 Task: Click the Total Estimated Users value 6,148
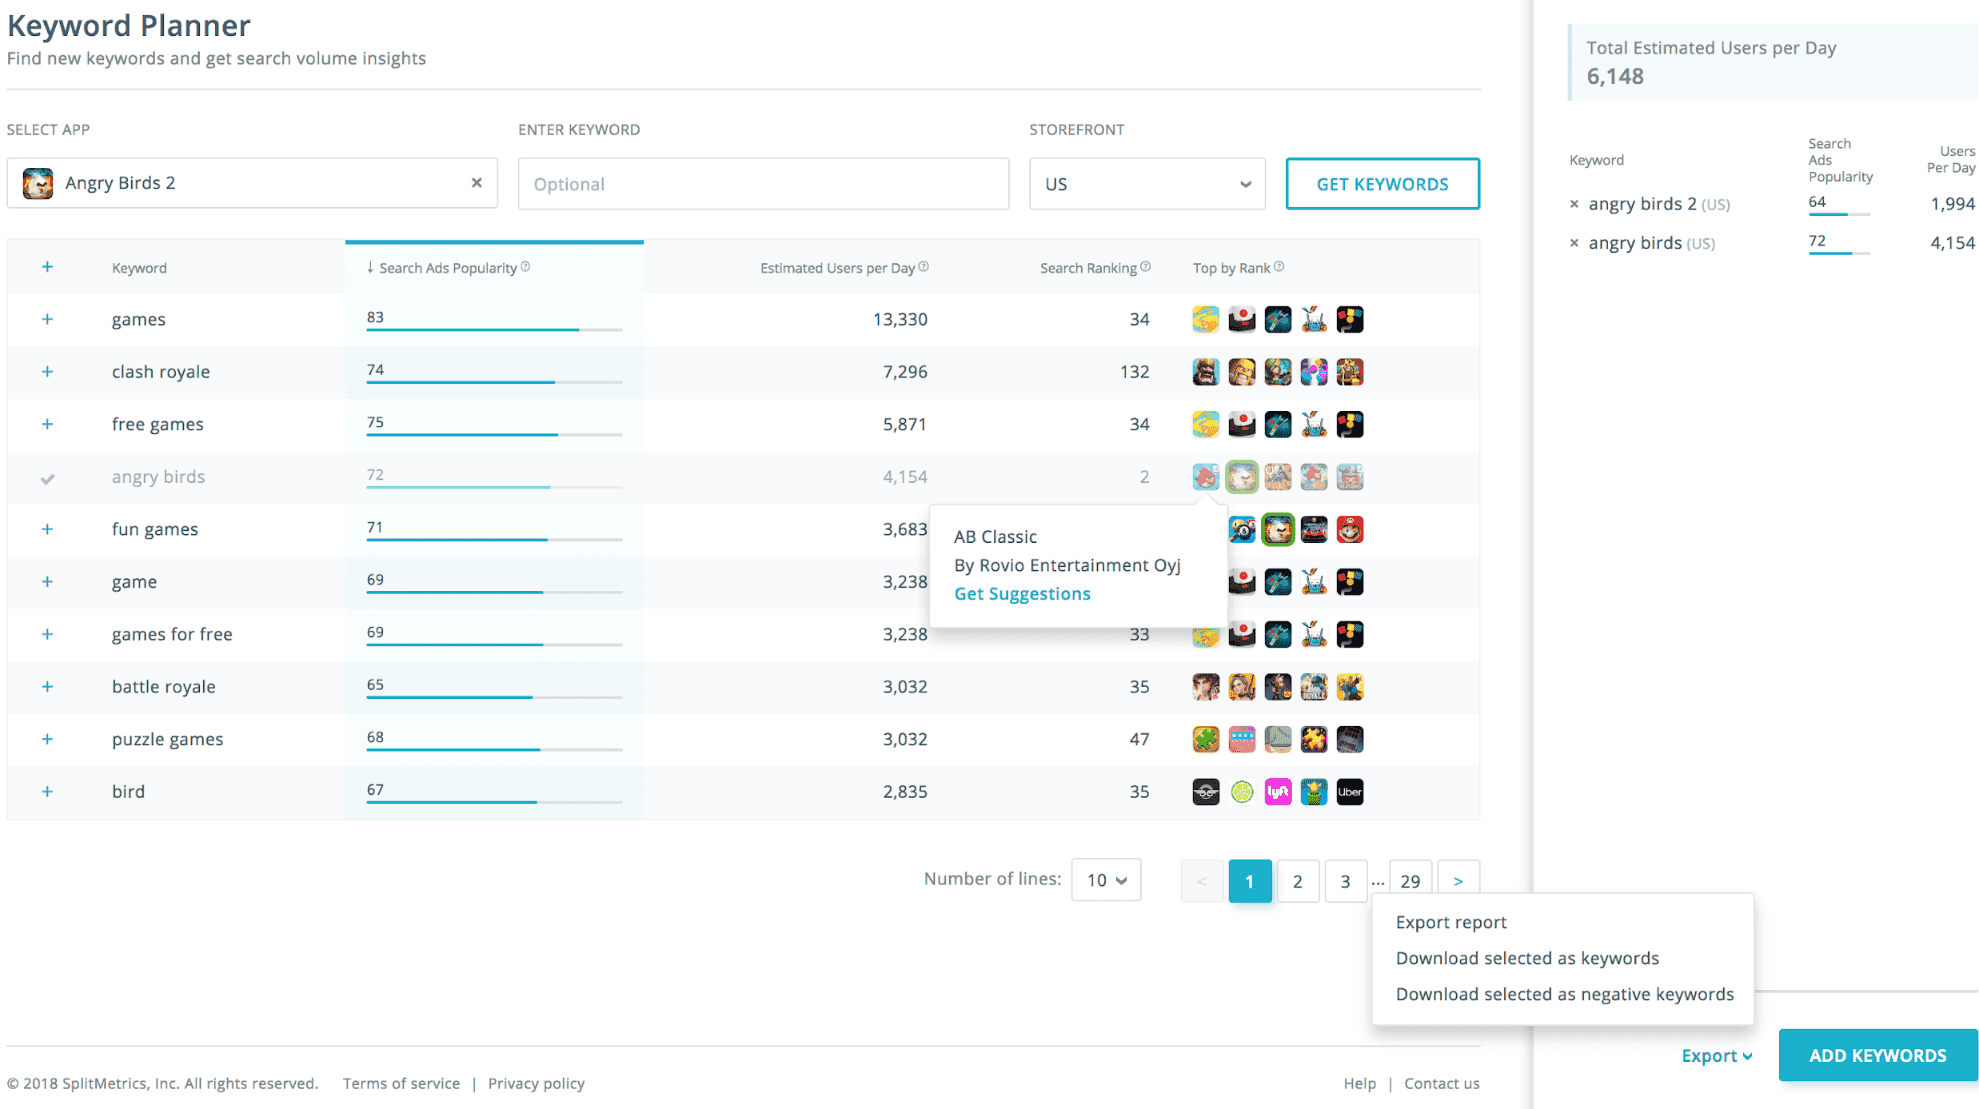tap(1615, 76)
